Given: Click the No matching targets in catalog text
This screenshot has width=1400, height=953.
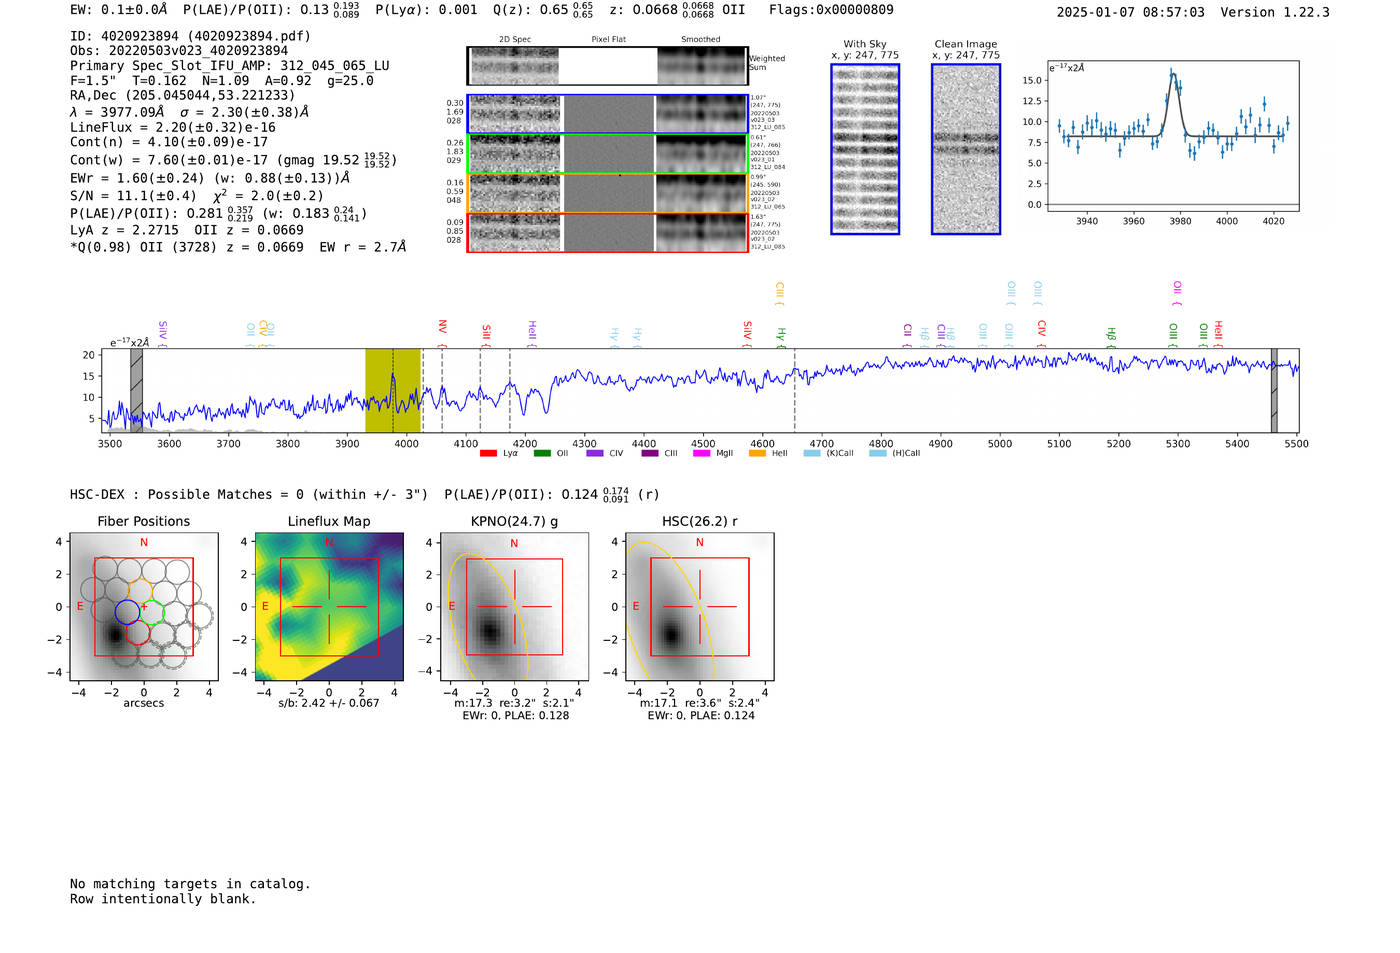Looking at the screenshot, I should click(190, 884).
